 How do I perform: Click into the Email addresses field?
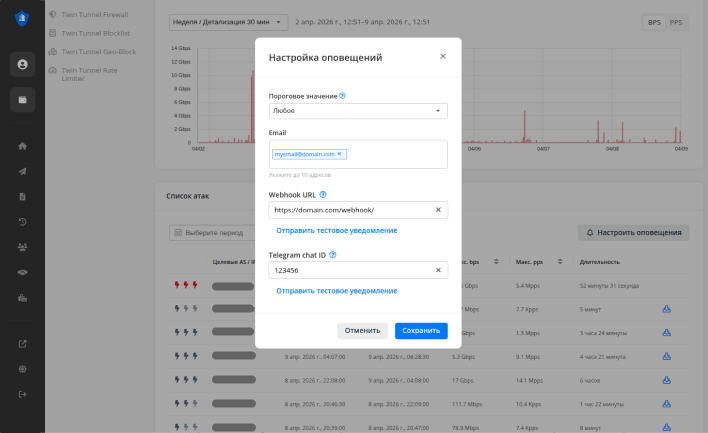tap(395, 155)
